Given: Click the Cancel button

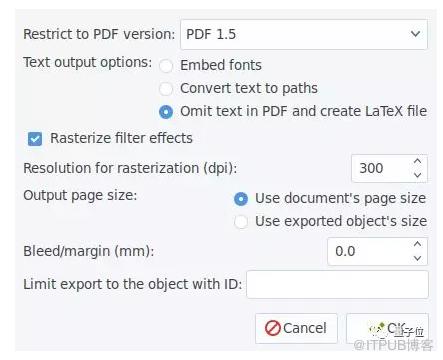Looking at the screenshot, I should (x=296, y=328).
